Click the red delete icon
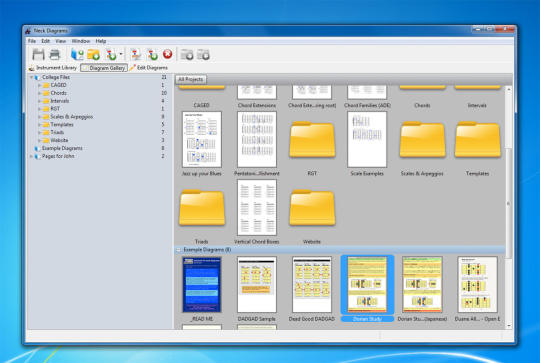 tap(168, 54)
